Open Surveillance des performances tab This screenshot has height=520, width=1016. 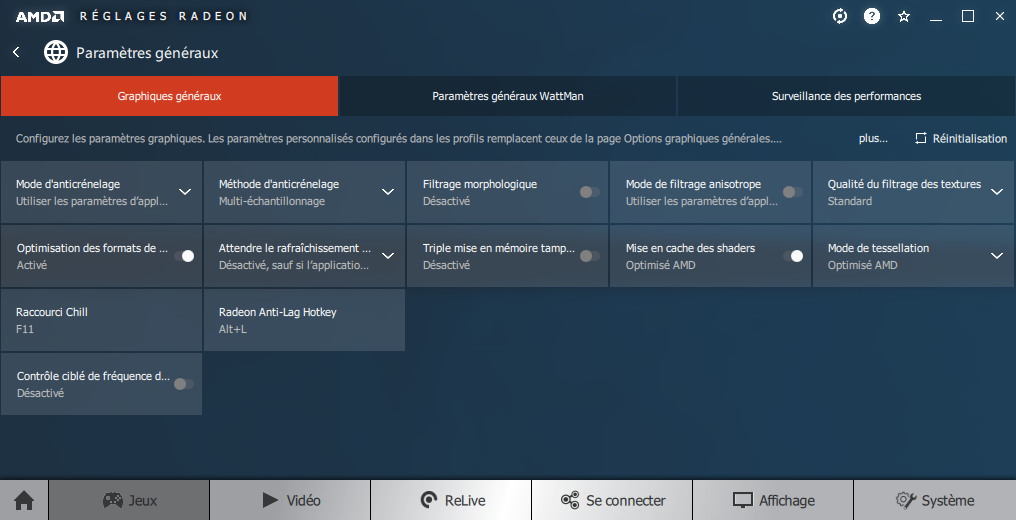coord(846,97)
